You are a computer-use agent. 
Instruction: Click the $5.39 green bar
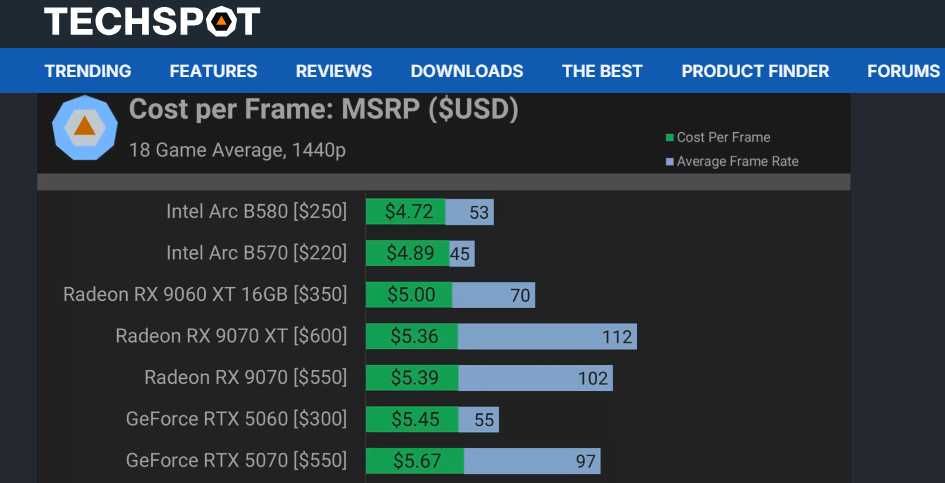coord(412,378)
